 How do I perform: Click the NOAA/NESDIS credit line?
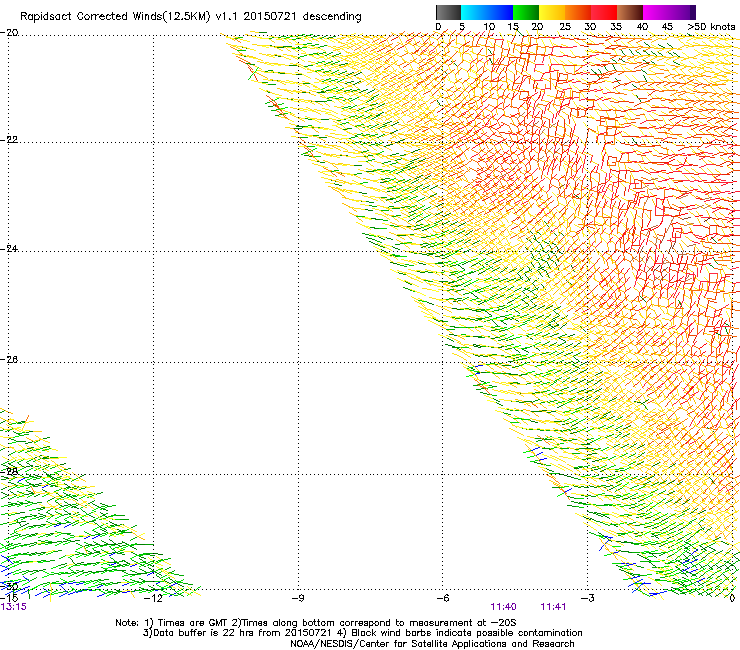pos(432,644)
